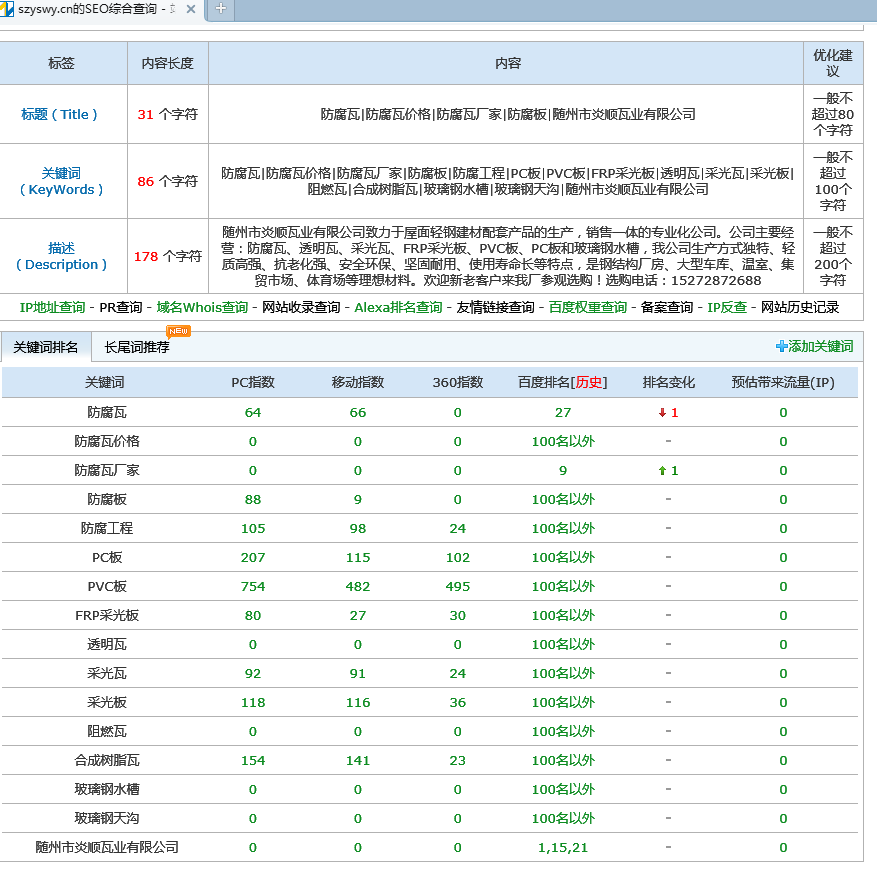Screen dimensions: 877x869
Task: Click the 1,15,21 ranking for 随州市炎顺瓦业有限公司
Action: point(563,847)
